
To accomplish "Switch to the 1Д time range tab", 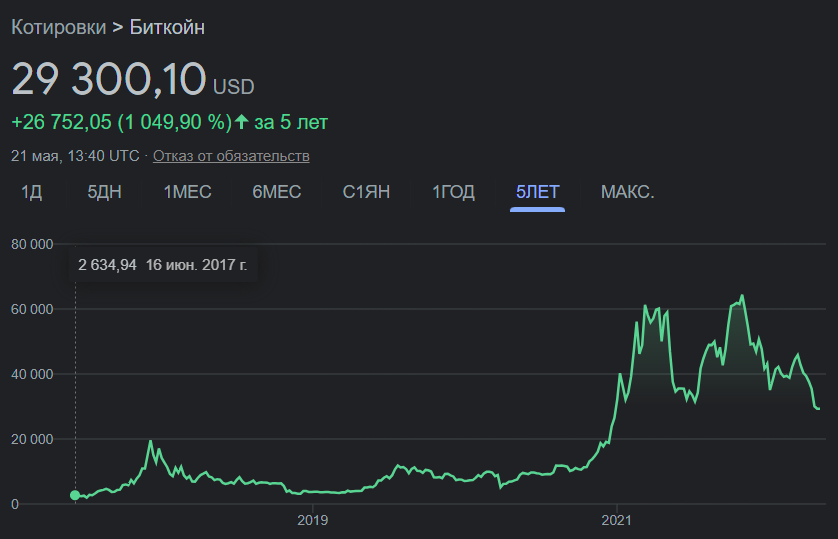I will tap(32, 192).
